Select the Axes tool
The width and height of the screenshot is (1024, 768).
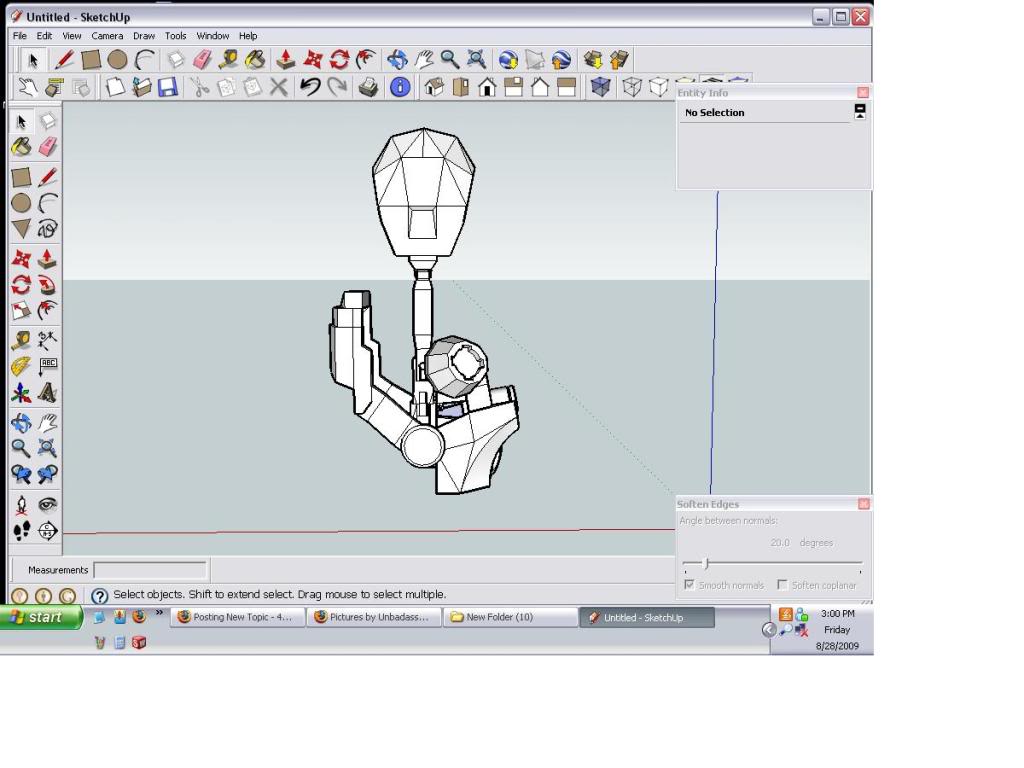(21, 393)
